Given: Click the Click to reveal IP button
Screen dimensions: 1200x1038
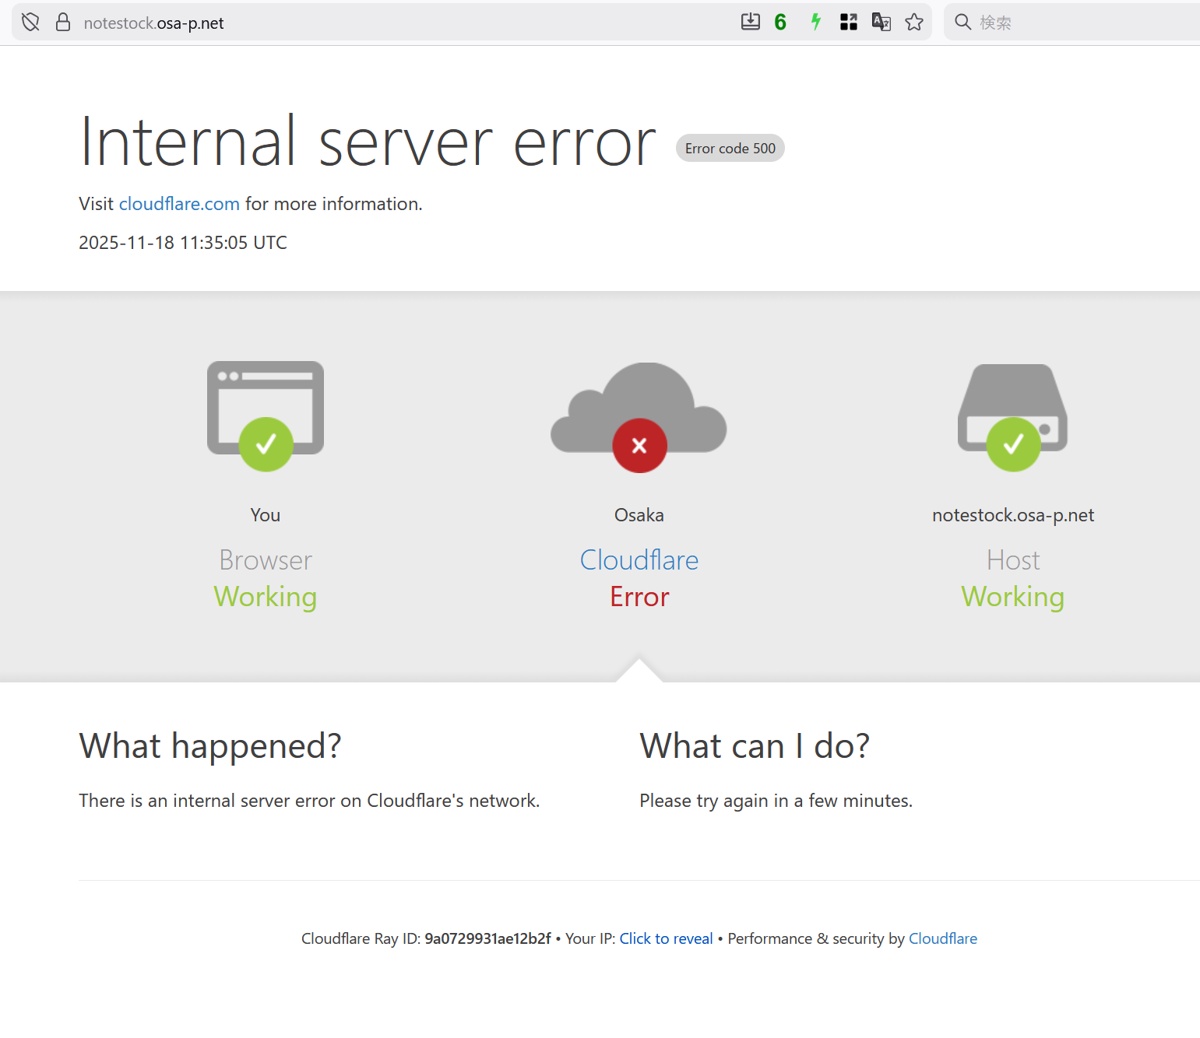Looking at the screenshot, I should tap(666, 939).
